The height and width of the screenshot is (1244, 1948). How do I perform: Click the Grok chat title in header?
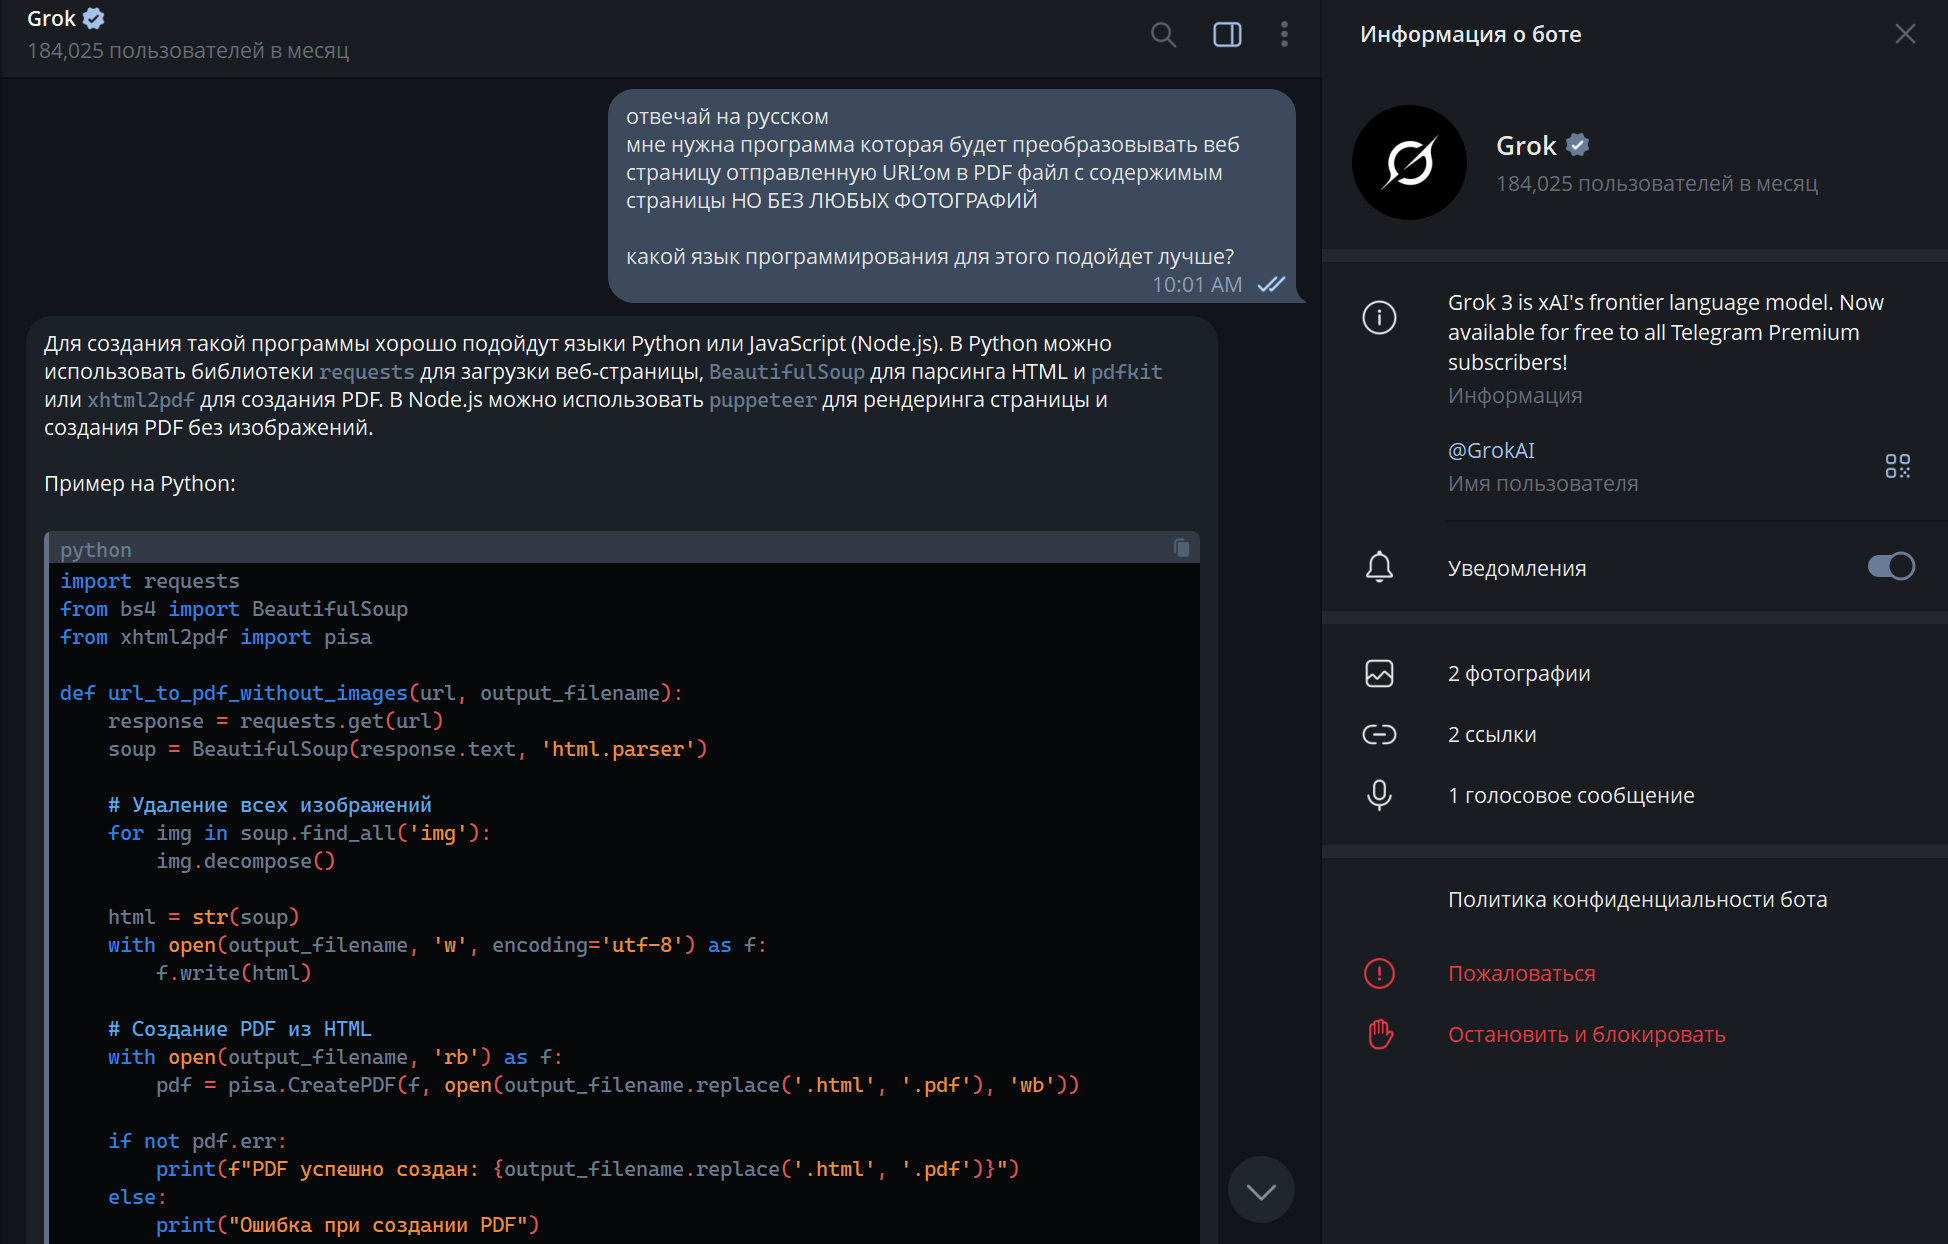[51, 18]
